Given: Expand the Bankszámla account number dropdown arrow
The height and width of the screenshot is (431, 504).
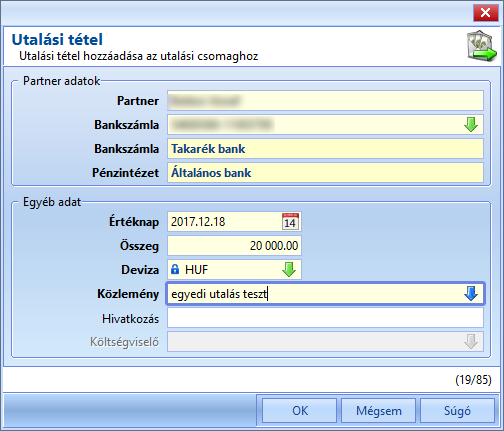Looking at the screenshot, I should tap(471, 124).
